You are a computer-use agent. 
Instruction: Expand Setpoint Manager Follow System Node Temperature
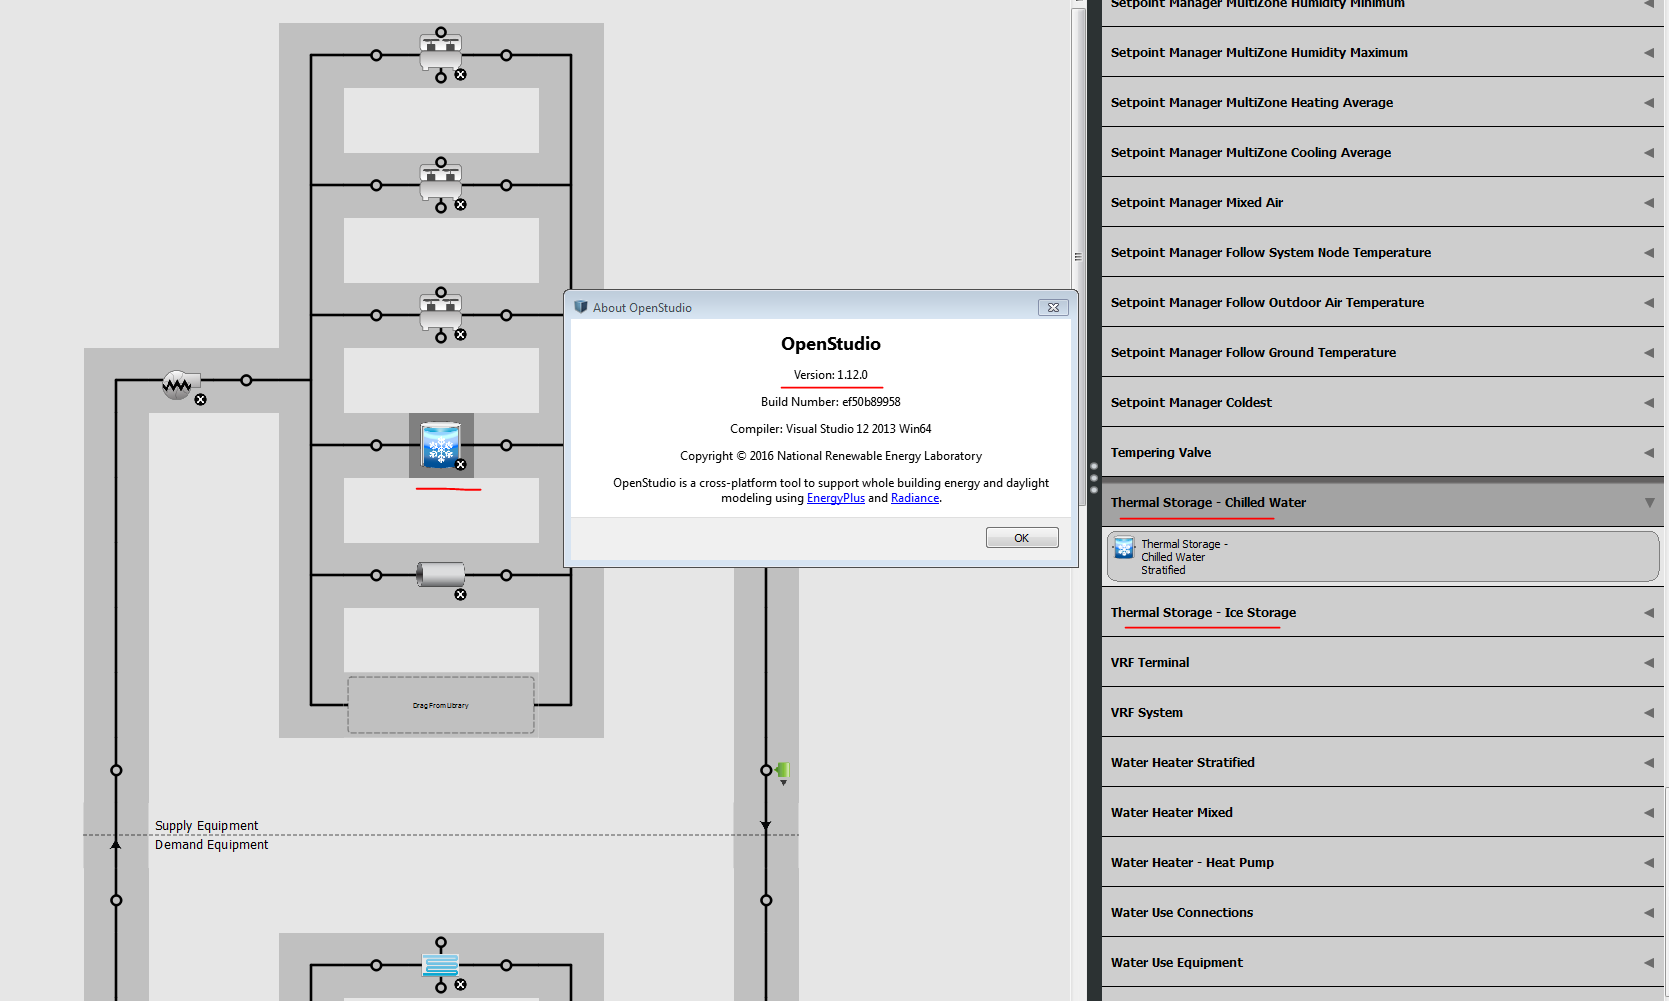point(1383,252)
